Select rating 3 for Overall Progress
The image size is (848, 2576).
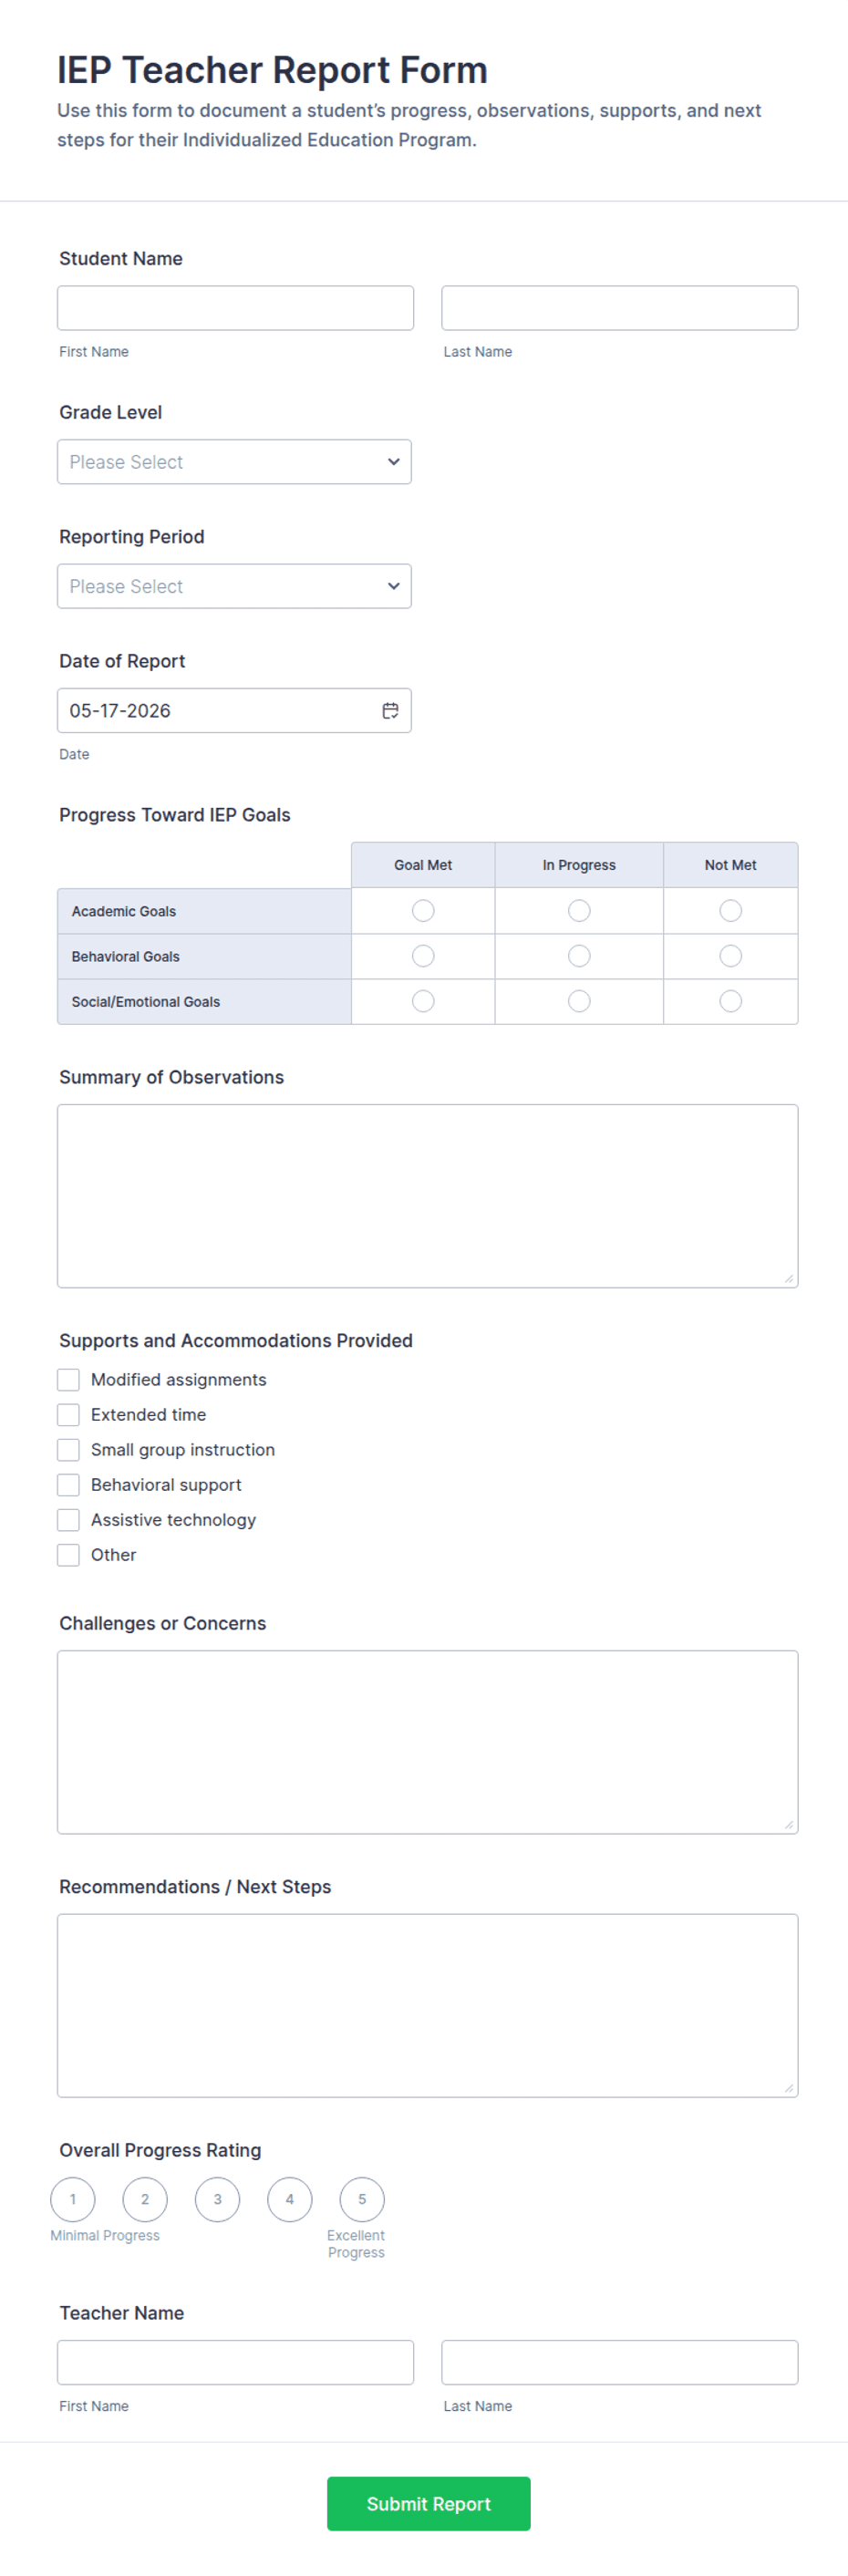tap(218, 2199)
